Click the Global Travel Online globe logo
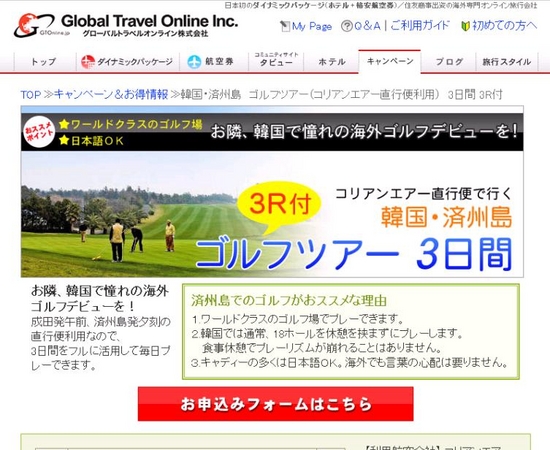The width and height of the screenshot is (550, 450). pos(34,25)
